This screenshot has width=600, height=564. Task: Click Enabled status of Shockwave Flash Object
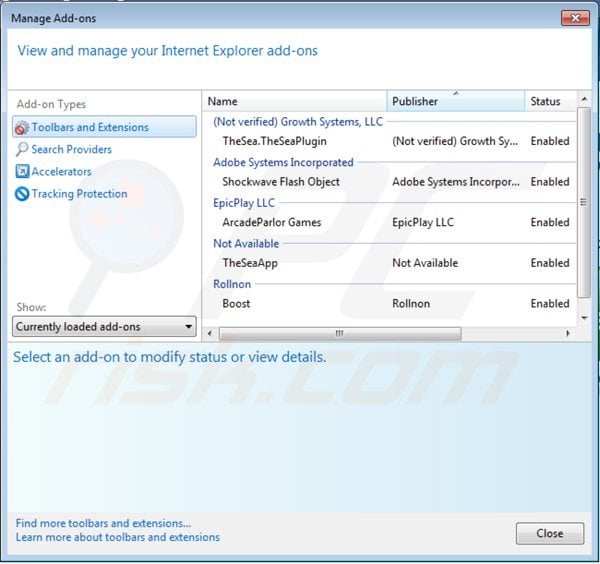(550, 182)
